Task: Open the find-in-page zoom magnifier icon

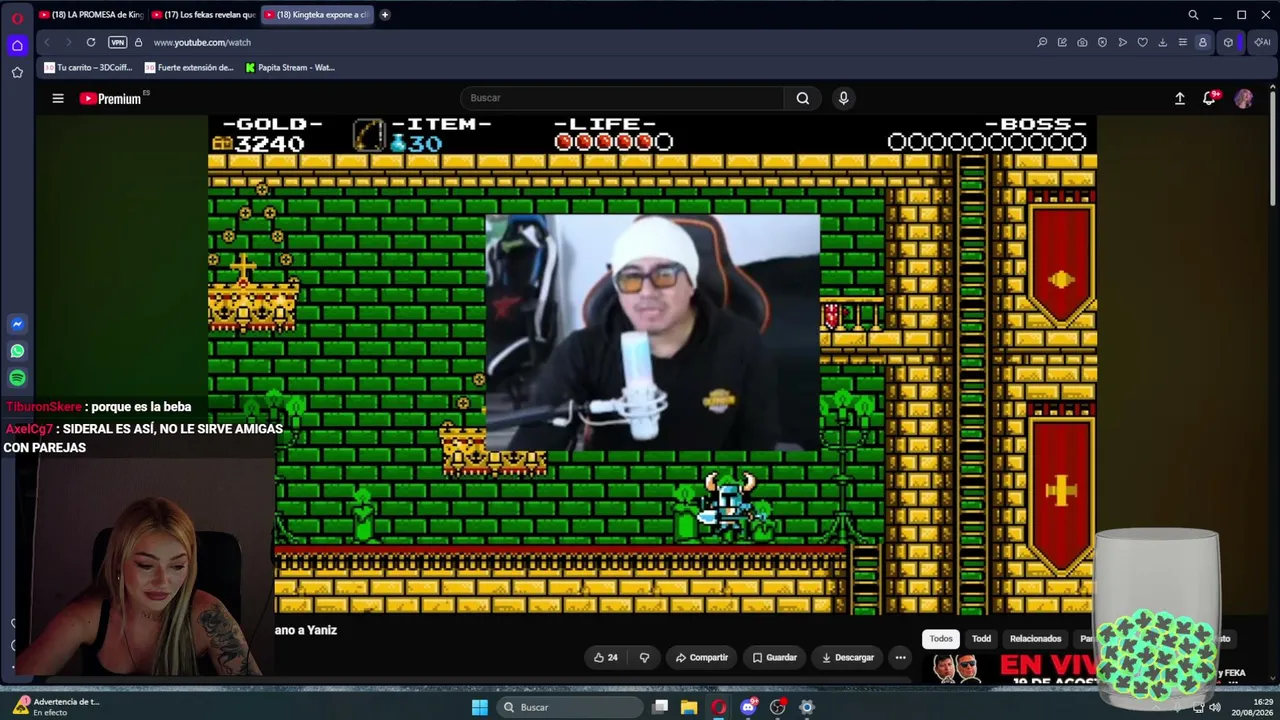Action: coord(1042,42)
